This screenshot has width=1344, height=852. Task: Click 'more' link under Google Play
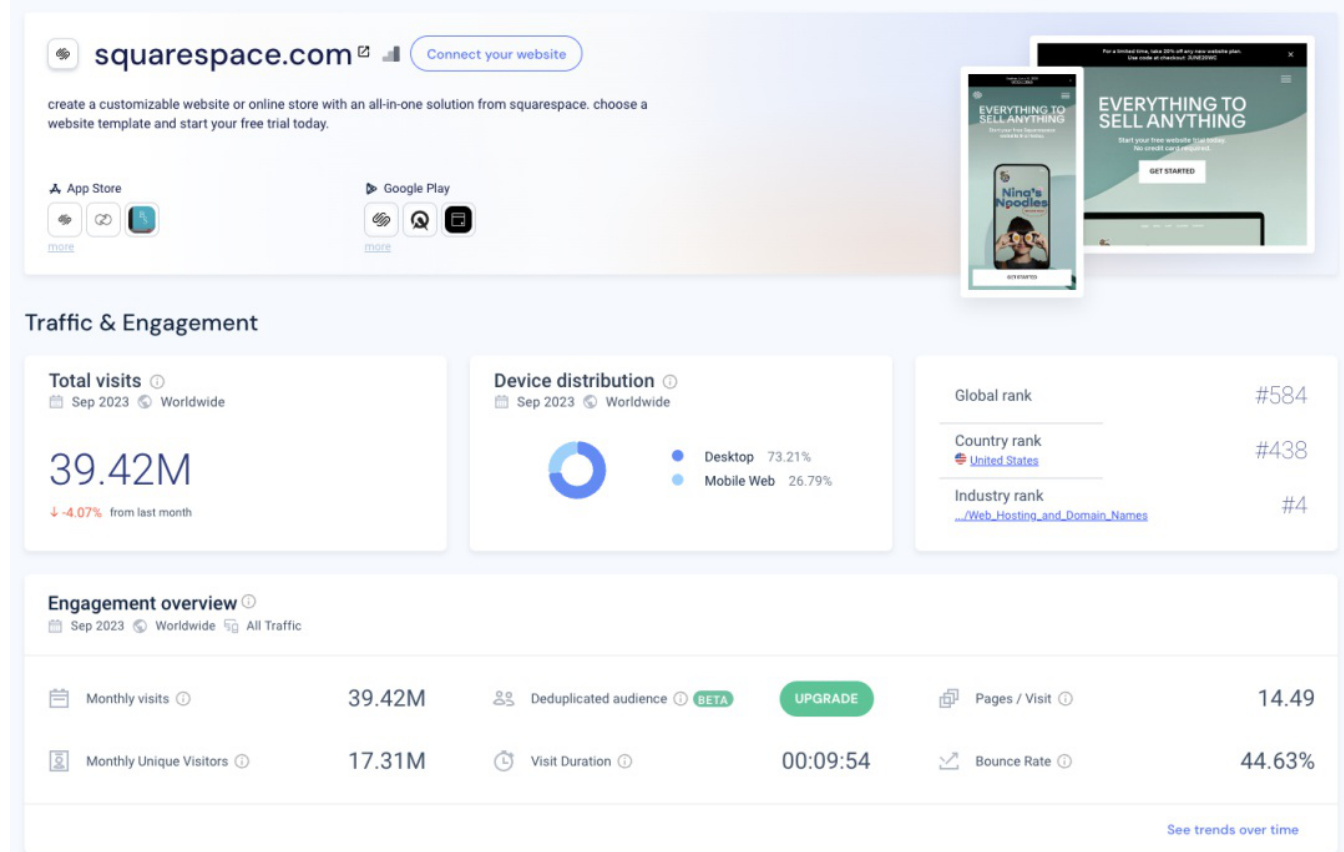[377, 247]
